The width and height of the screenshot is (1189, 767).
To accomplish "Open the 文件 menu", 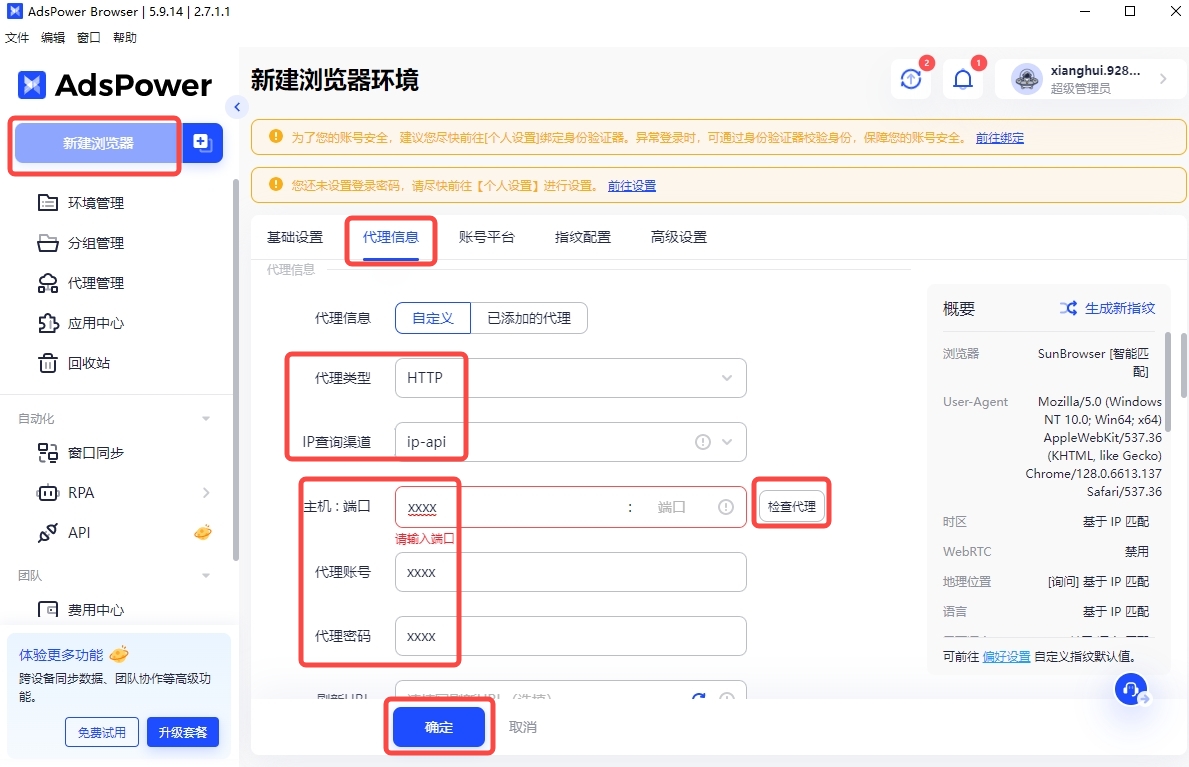I will [x=17, y=37].
